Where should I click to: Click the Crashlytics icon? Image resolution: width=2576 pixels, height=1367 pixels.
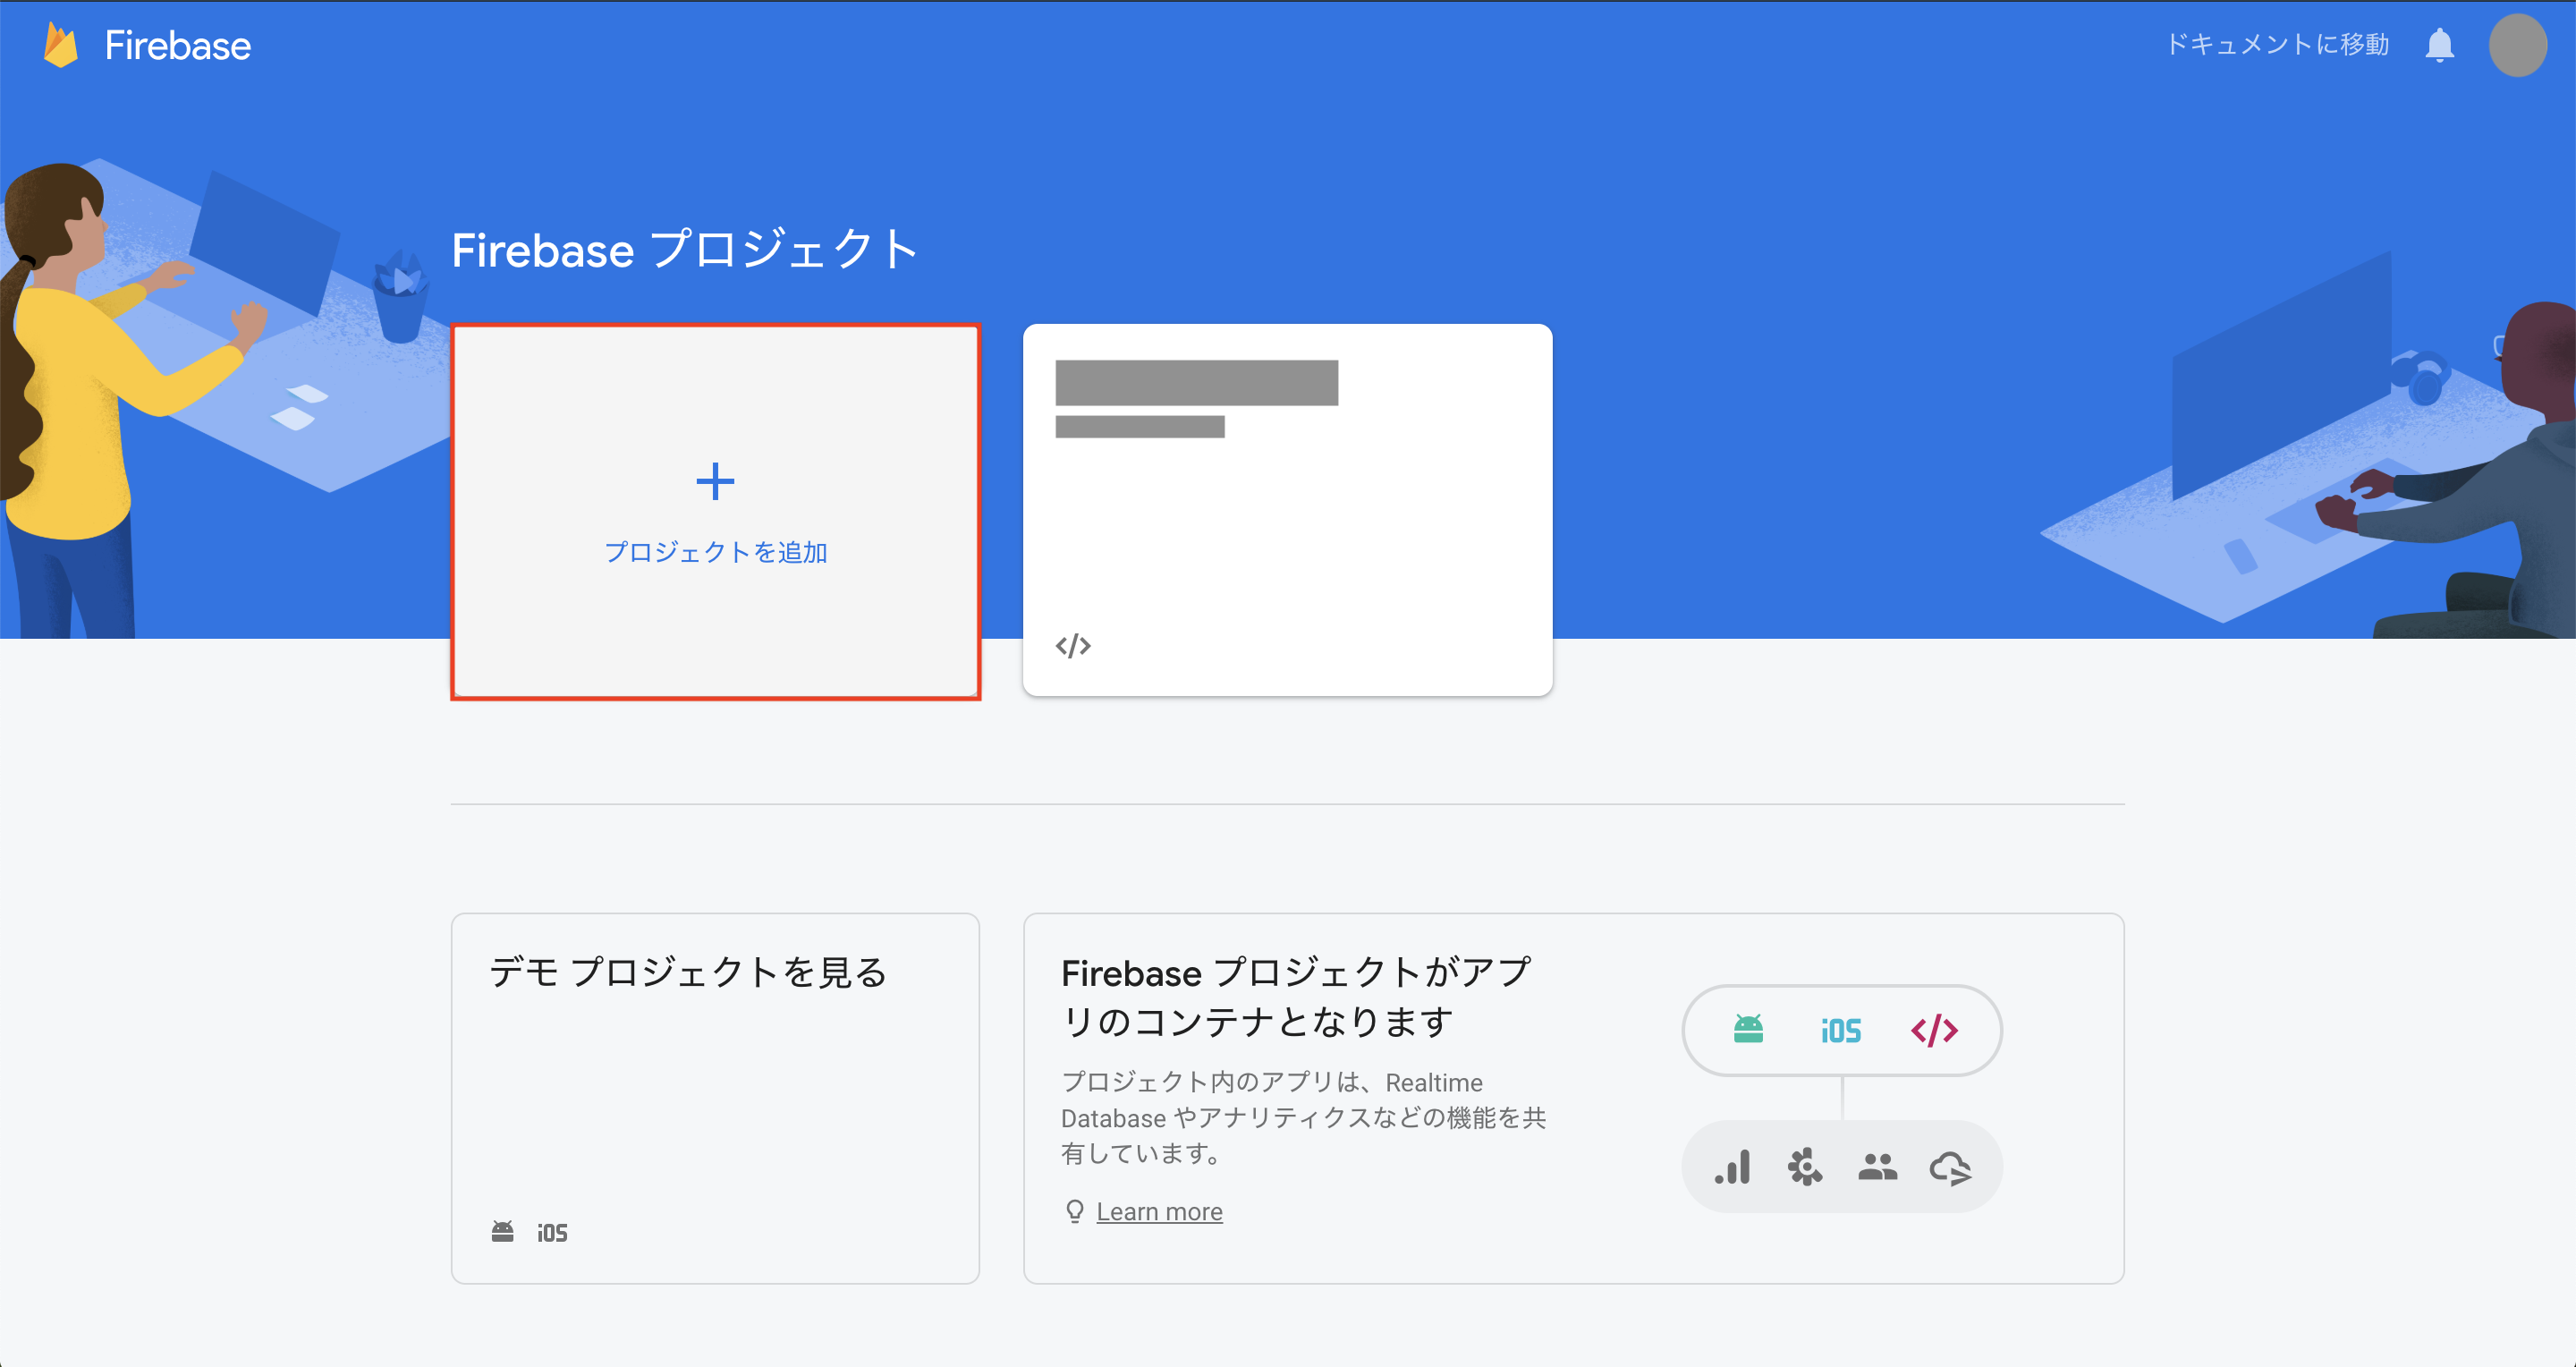click(1806, 1166)
